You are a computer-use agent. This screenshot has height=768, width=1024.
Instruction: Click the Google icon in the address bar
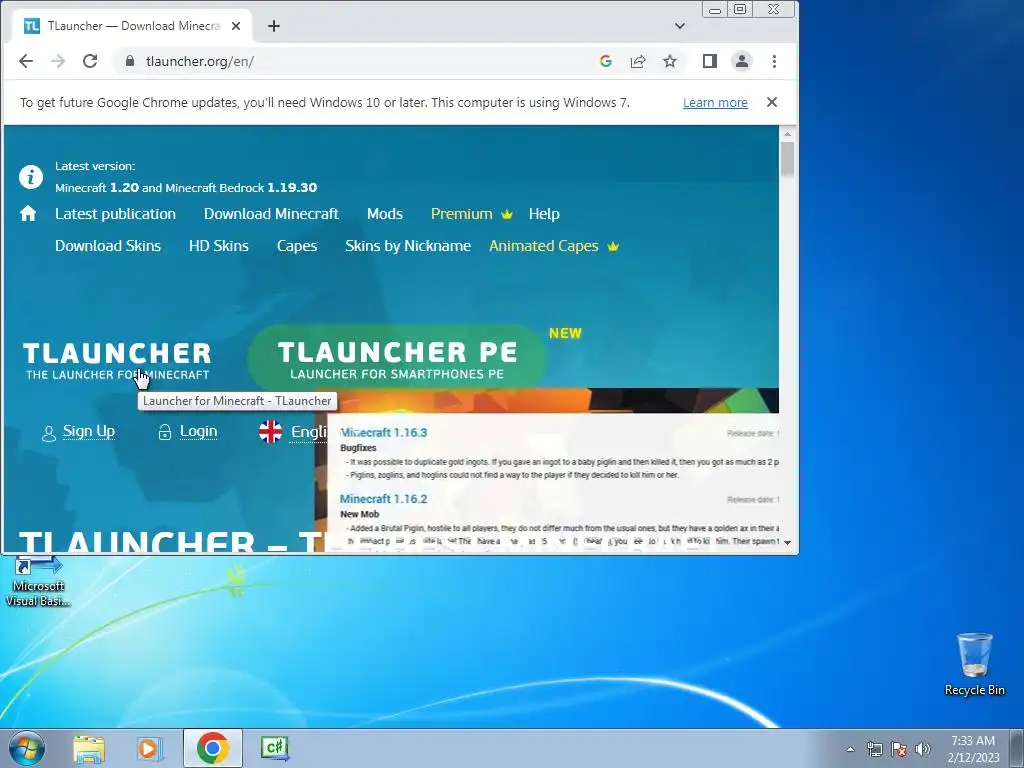[x=605, y=61]
